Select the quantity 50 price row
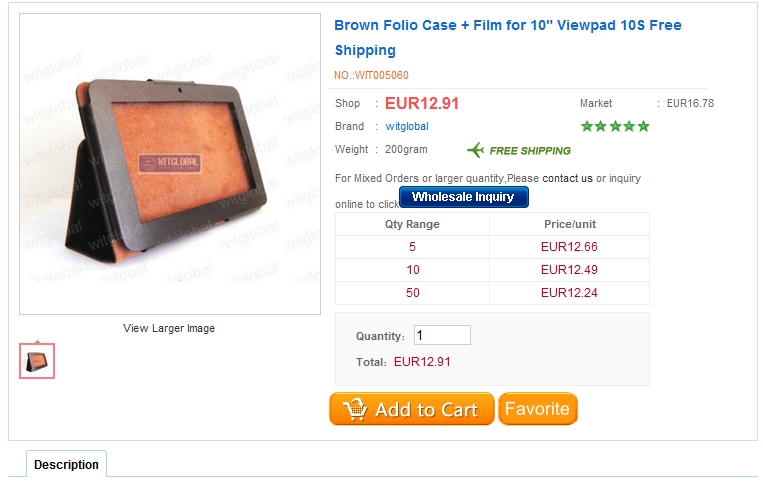The width and height of the screenshot is (763, 486). tap(492, 293)
